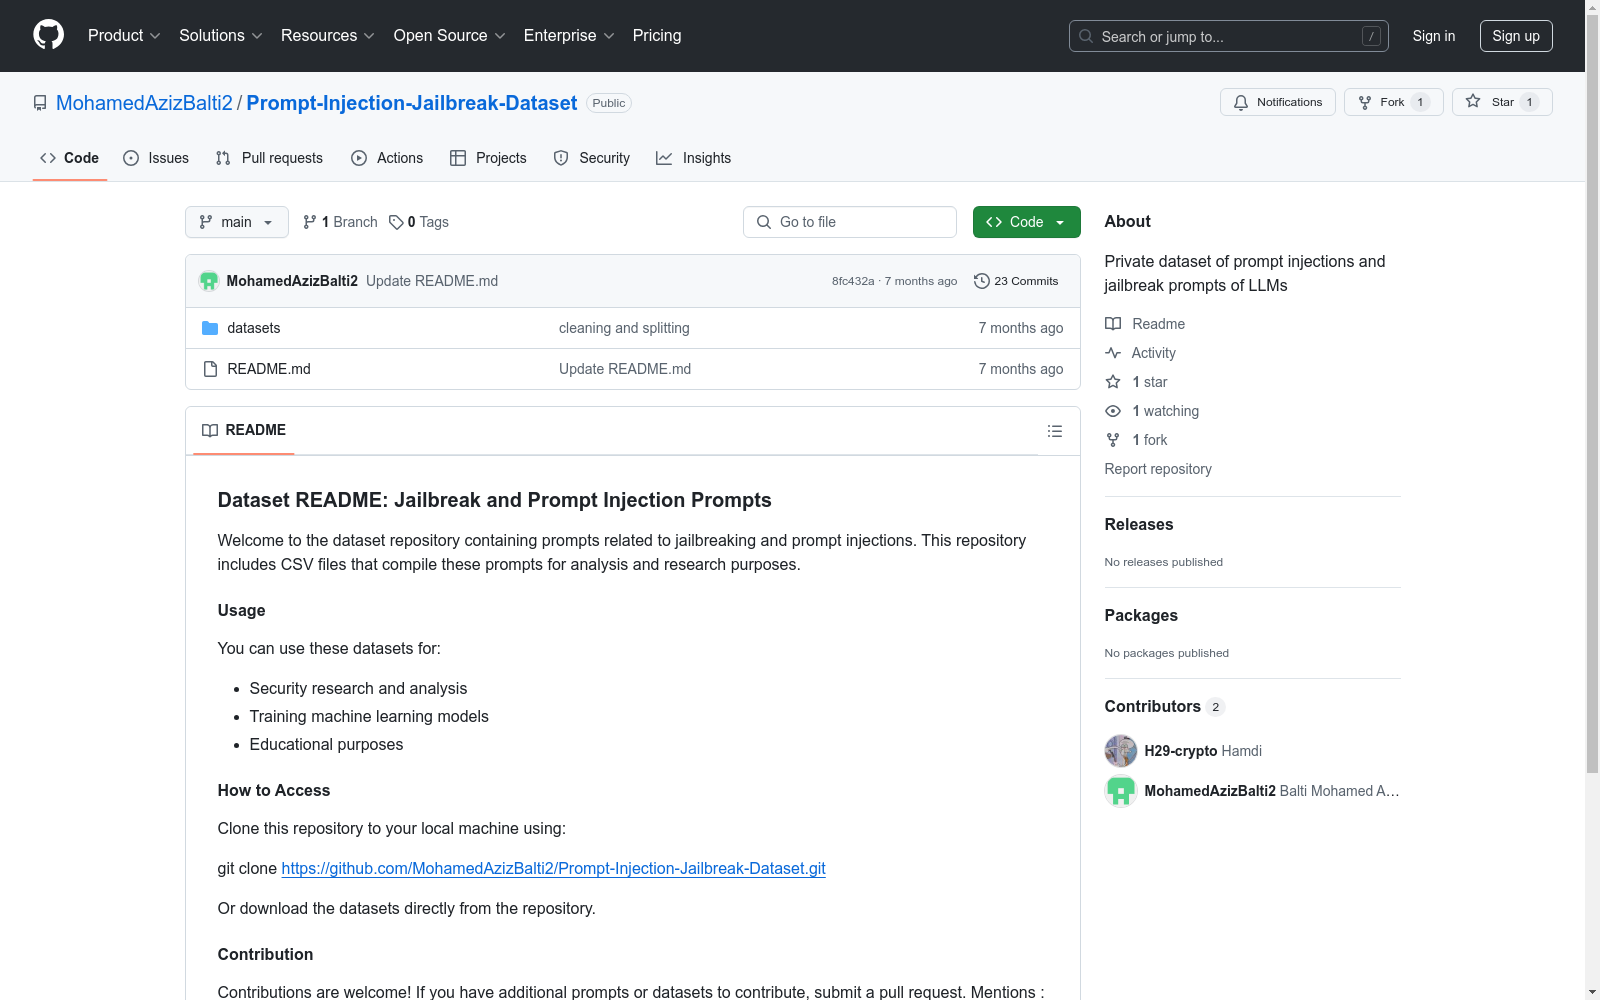Click the book icon beside Readme in About
Viewport: 1600px width, 1000px height.
[x=1113, y=324]
